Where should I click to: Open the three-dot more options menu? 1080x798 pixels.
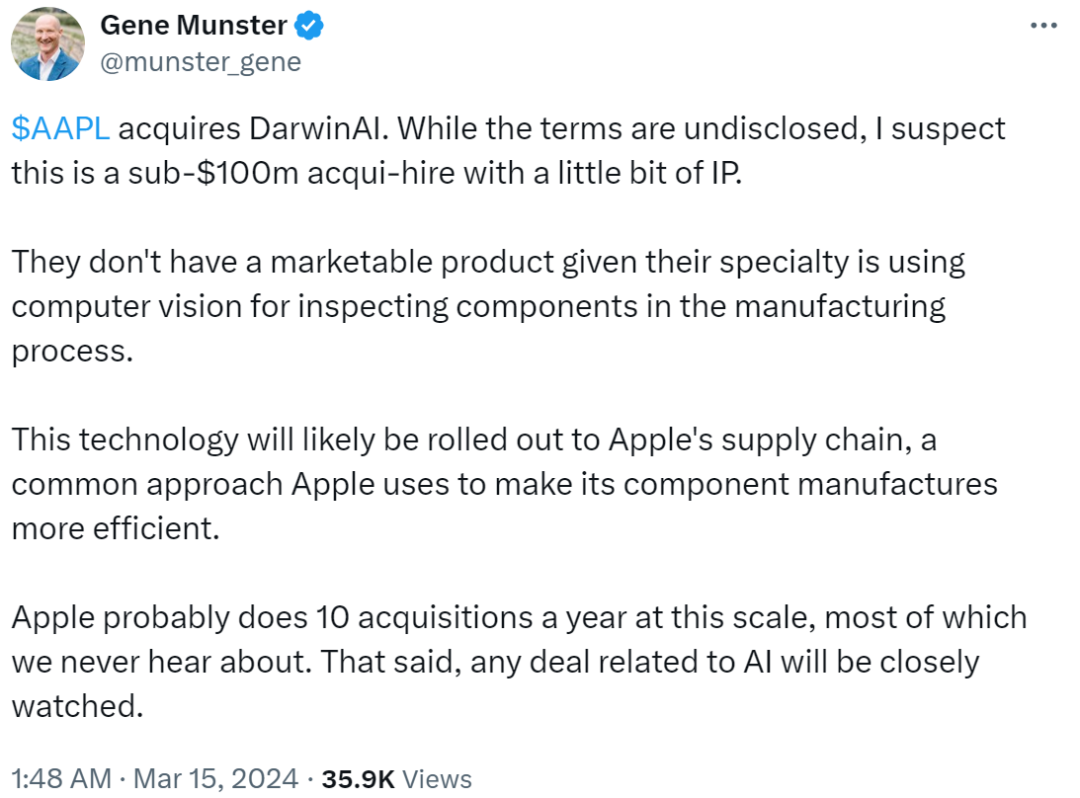click(x=1043, y=25)
